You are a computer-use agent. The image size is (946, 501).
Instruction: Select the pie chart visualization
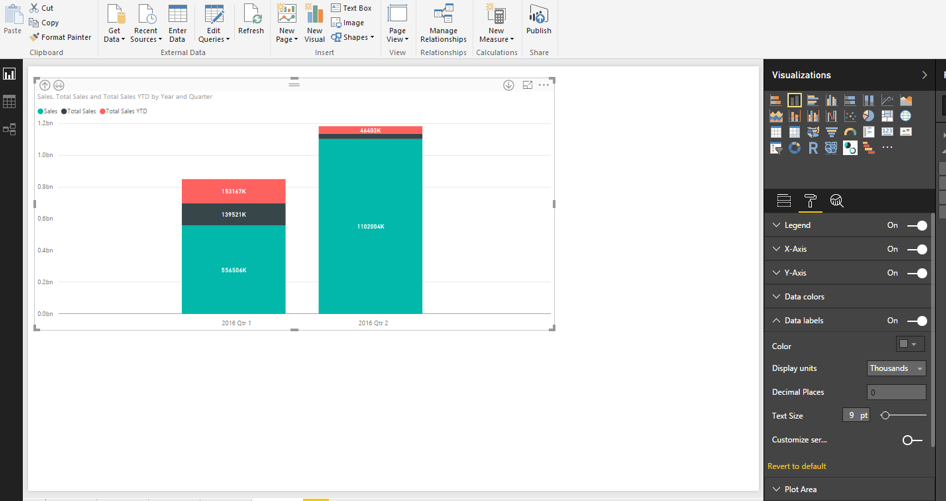click(868, 116)
